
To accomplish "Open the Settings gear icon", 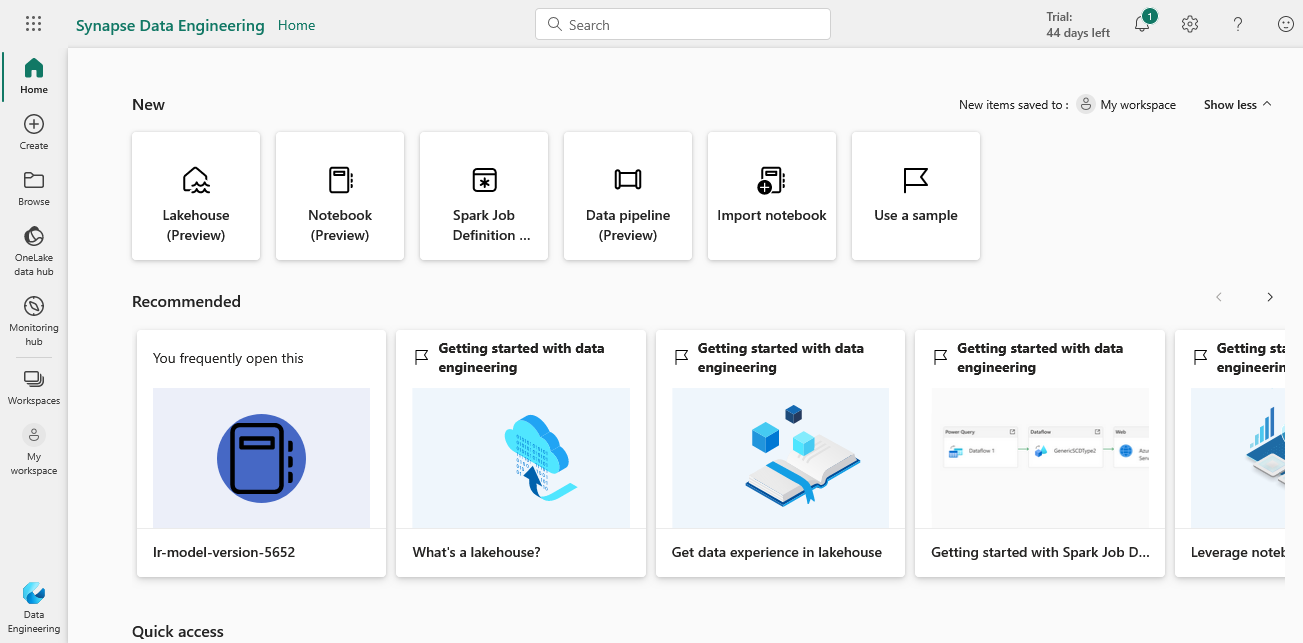I will point(1189,25).
